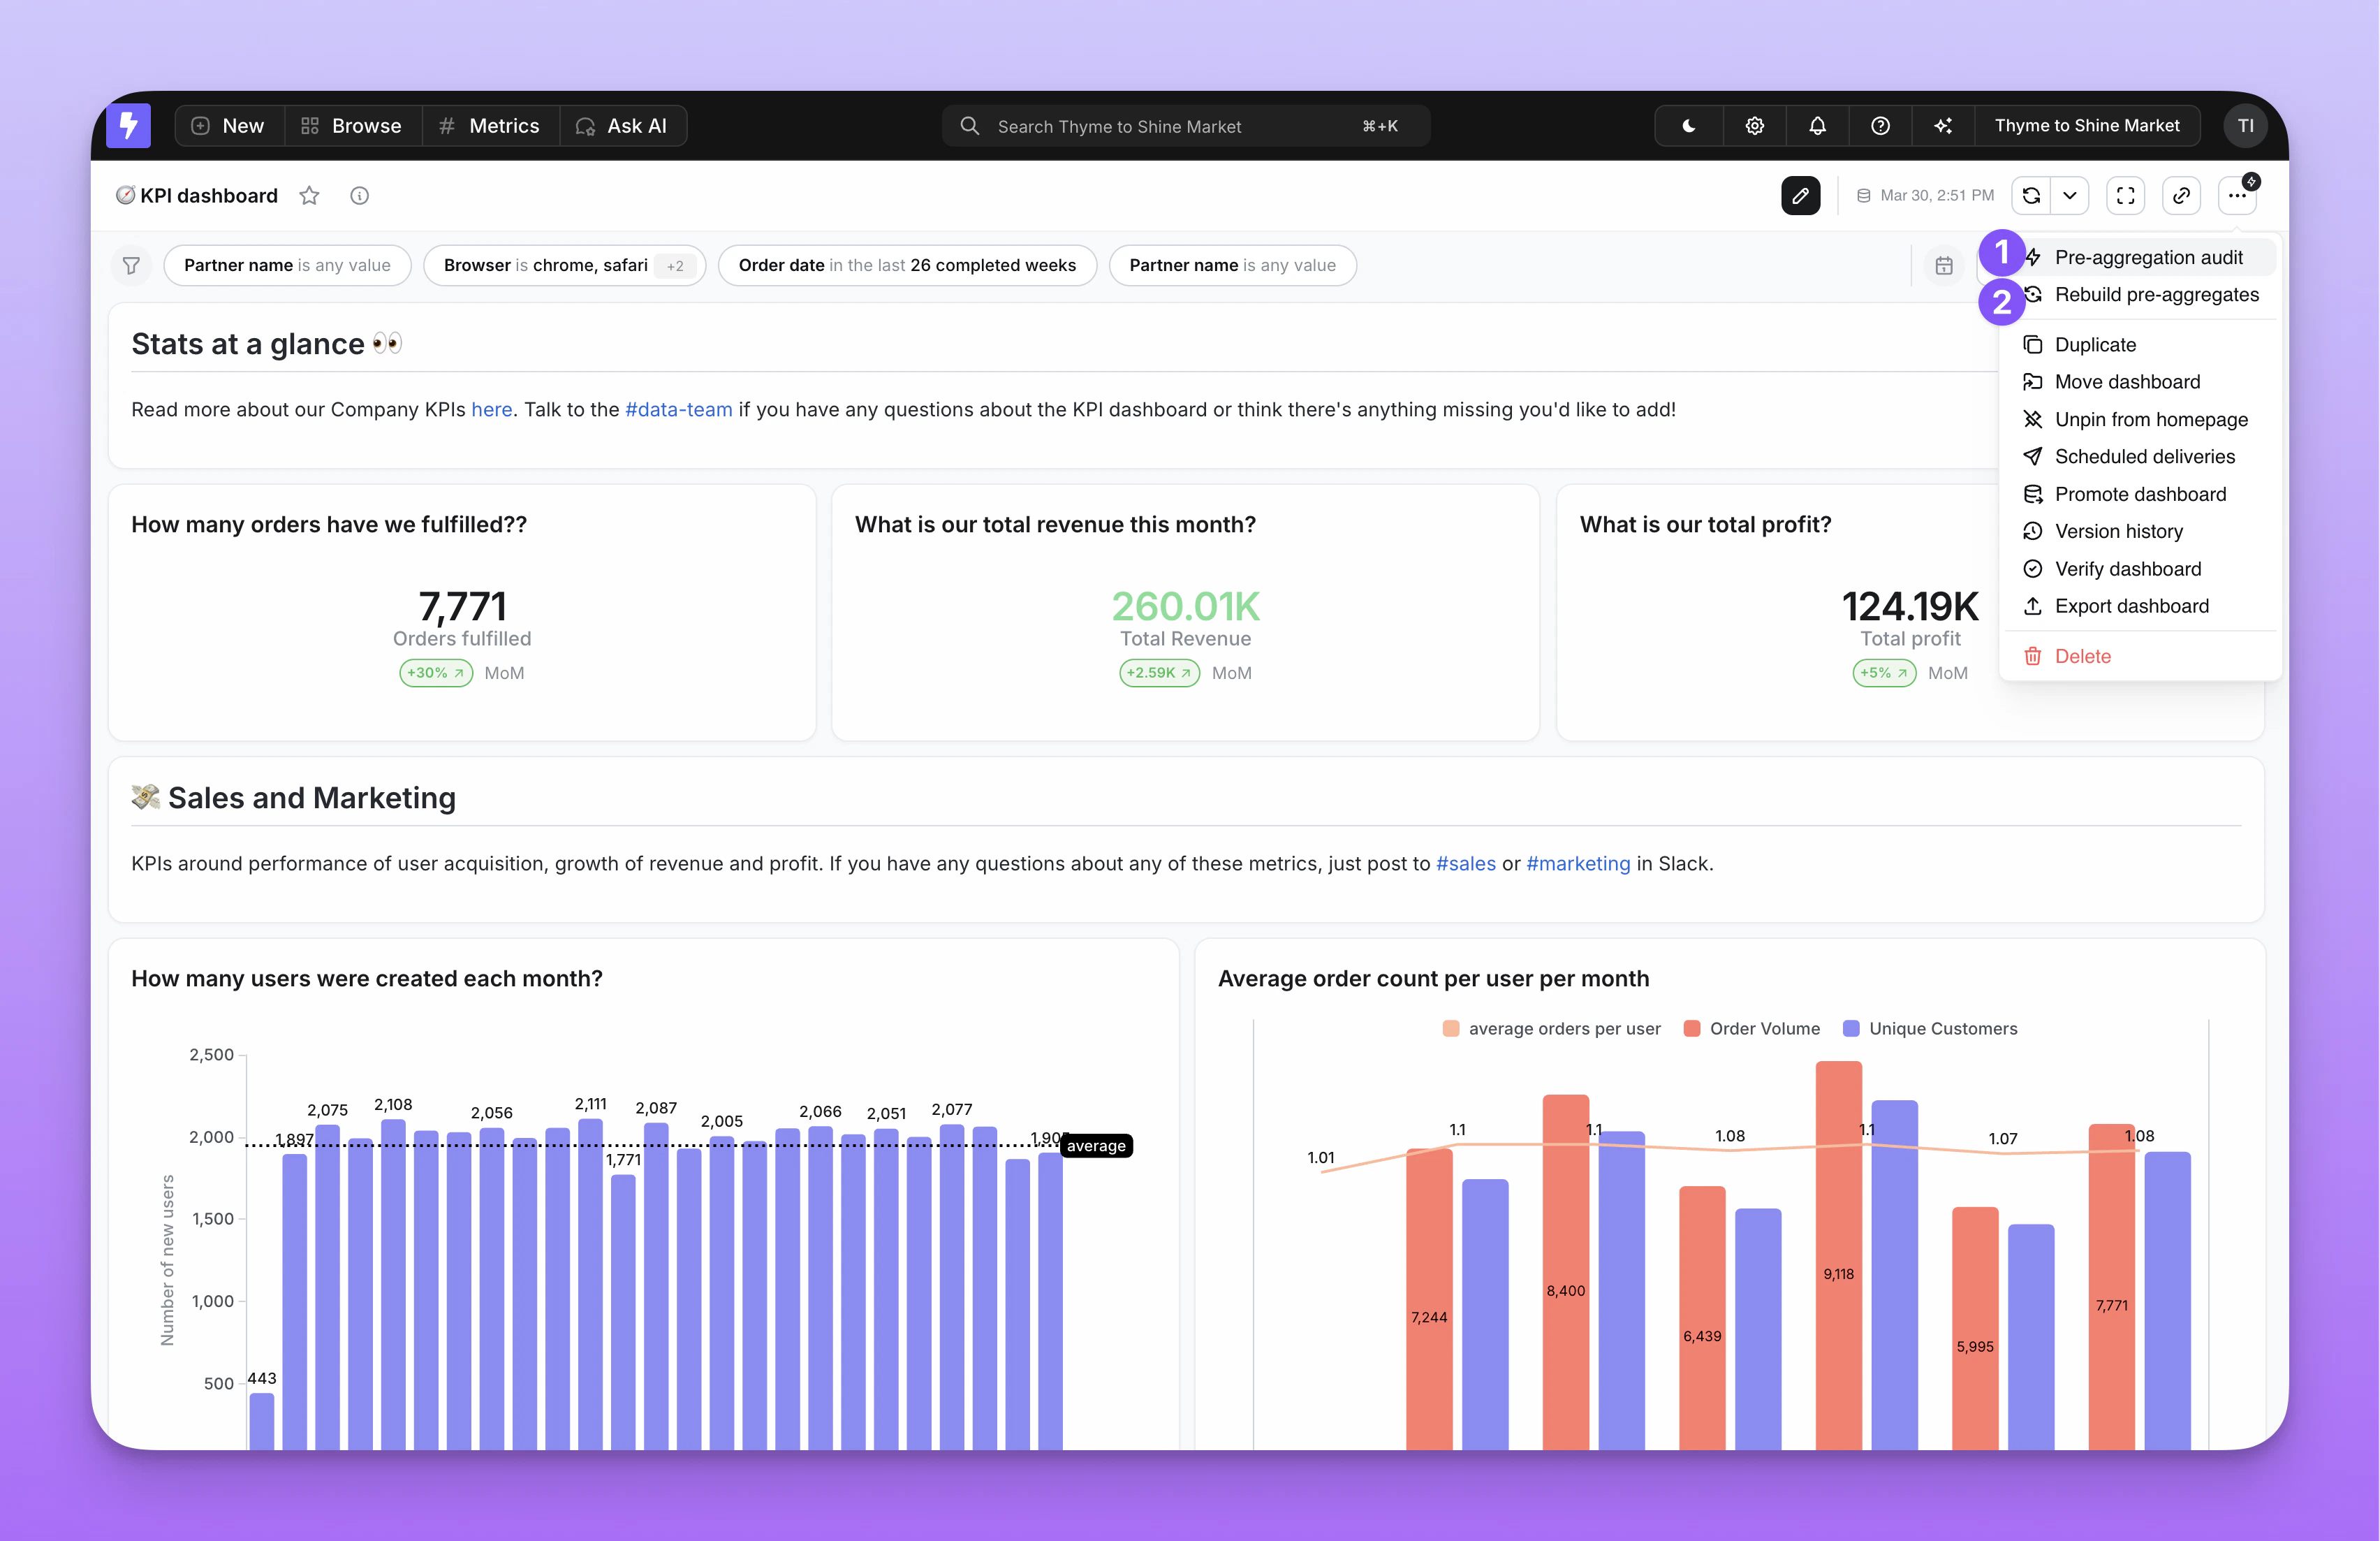Star the KPI dashboard
Screen dimensions: 2380x1541
[x=309, y=195]
